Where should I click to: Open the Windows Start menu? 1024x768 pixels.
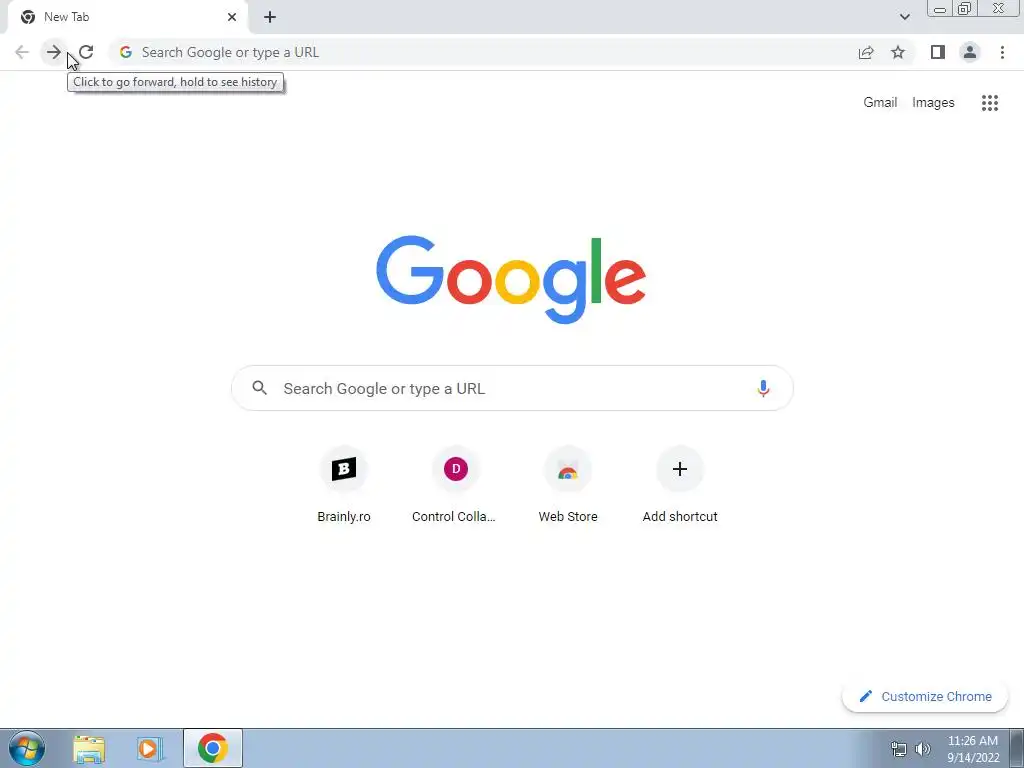click(27, 748)
